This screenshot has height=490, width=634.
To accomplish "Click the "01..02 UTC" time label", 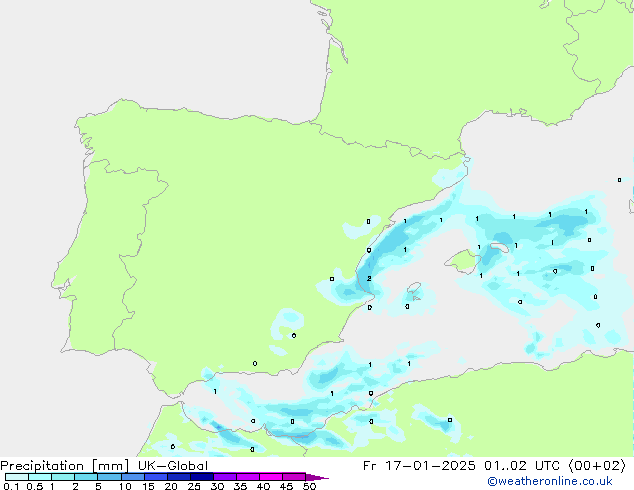I will (x=522, y=466).
